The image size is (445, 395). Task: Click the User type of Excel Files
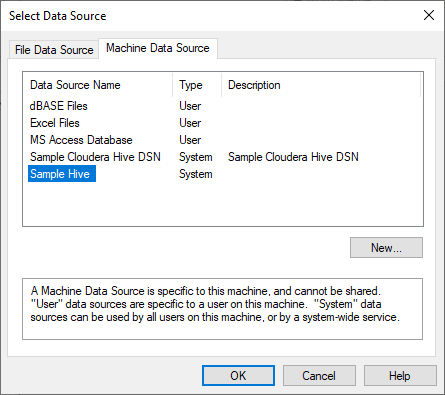[190, 123]
